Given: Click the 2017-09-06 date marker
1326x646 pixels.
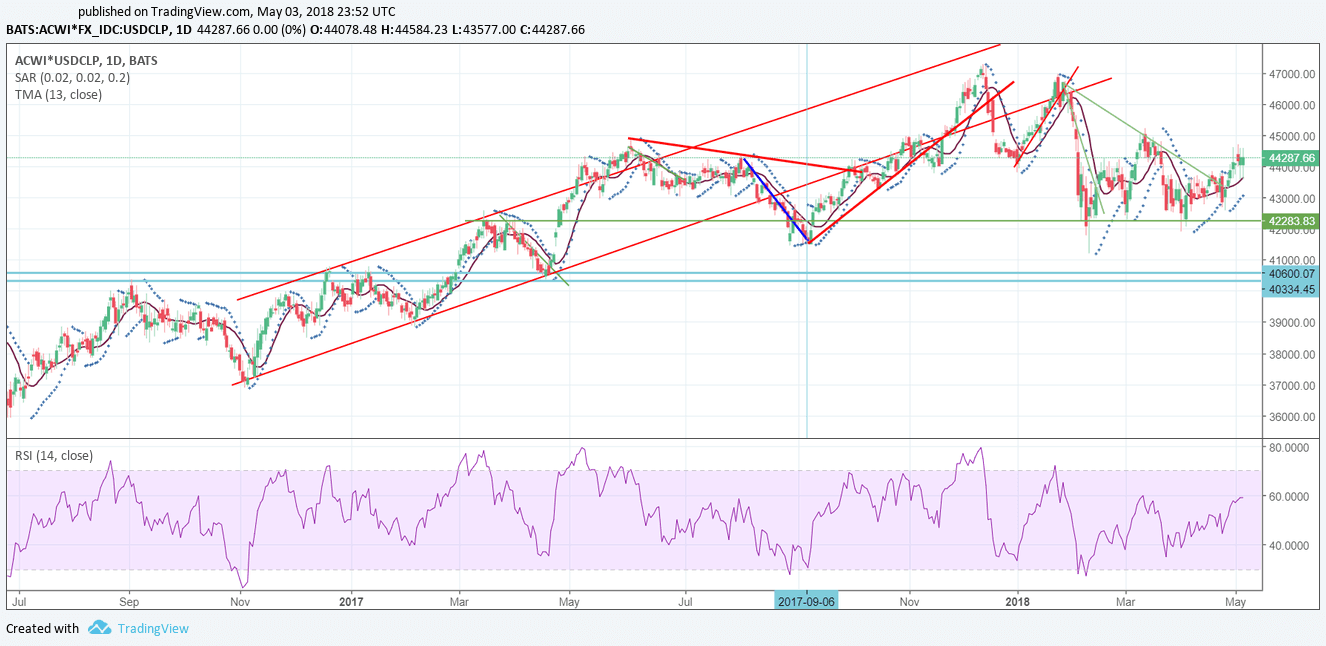Looking at the screenshot, I should pos(807,601).
